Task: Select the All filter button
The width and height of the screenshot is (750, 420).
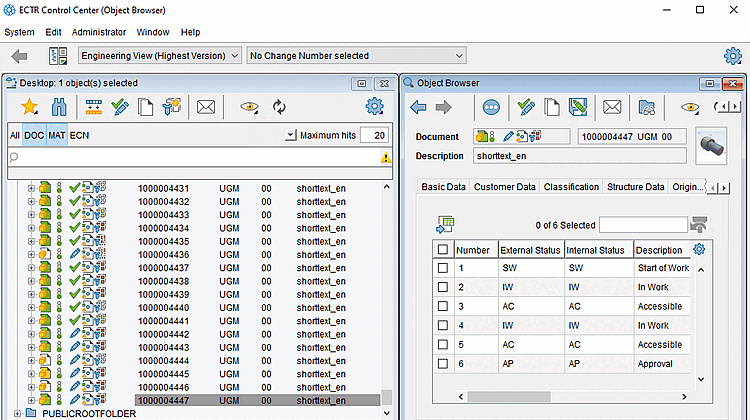Action: [x=14, y=135]
